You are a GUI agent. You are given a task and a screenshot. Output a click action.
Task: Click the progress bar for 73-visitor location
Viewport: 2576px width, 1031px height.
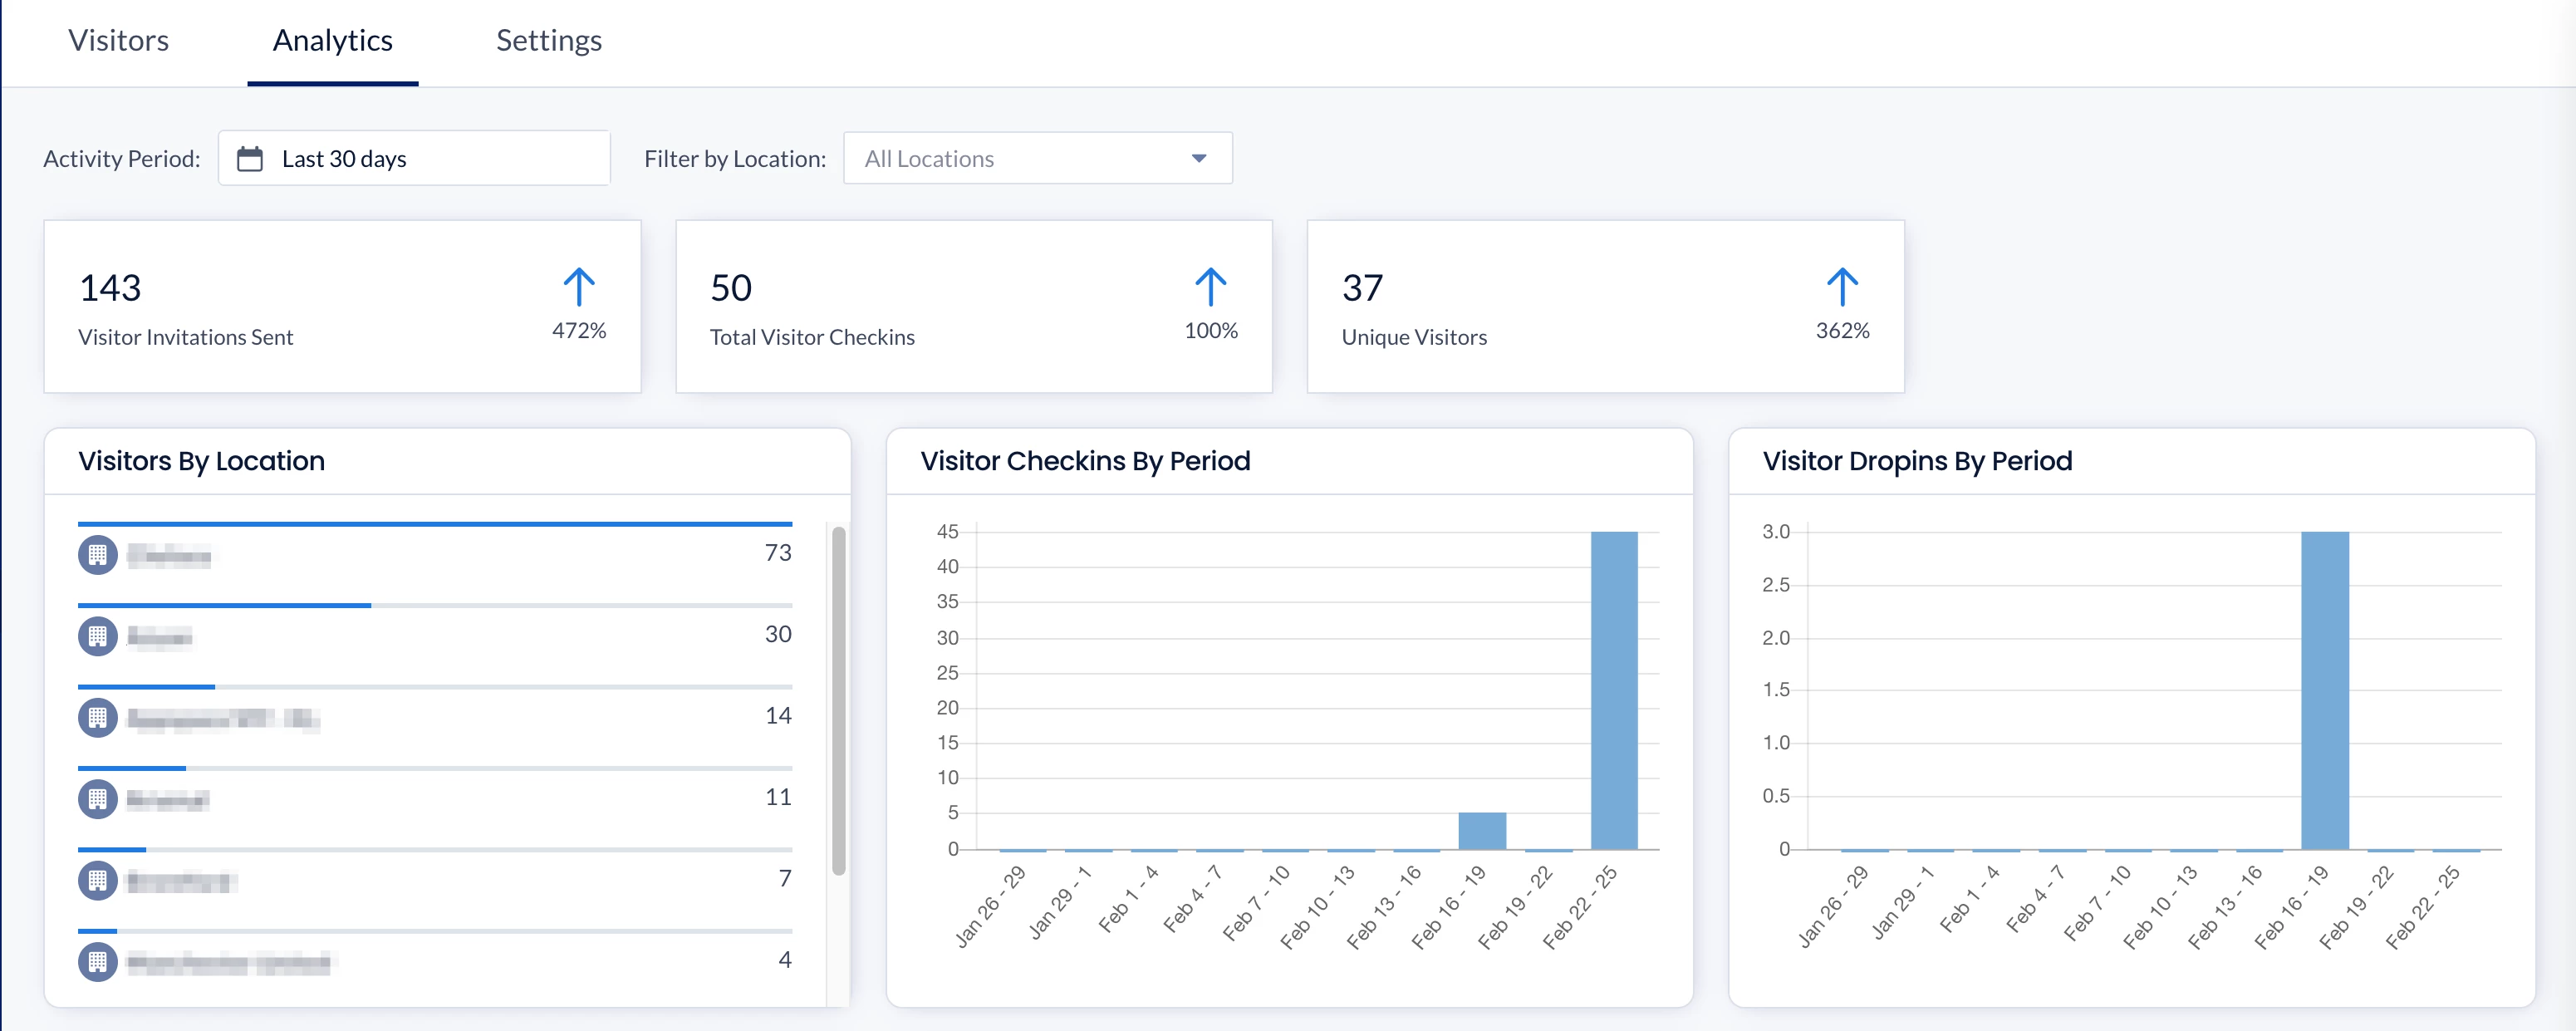434,524
